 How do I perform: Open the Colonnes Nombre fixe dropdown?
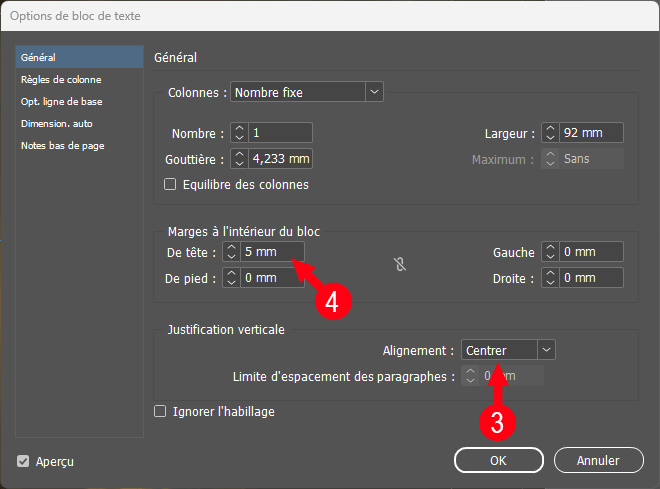click(x=307, y=92)
